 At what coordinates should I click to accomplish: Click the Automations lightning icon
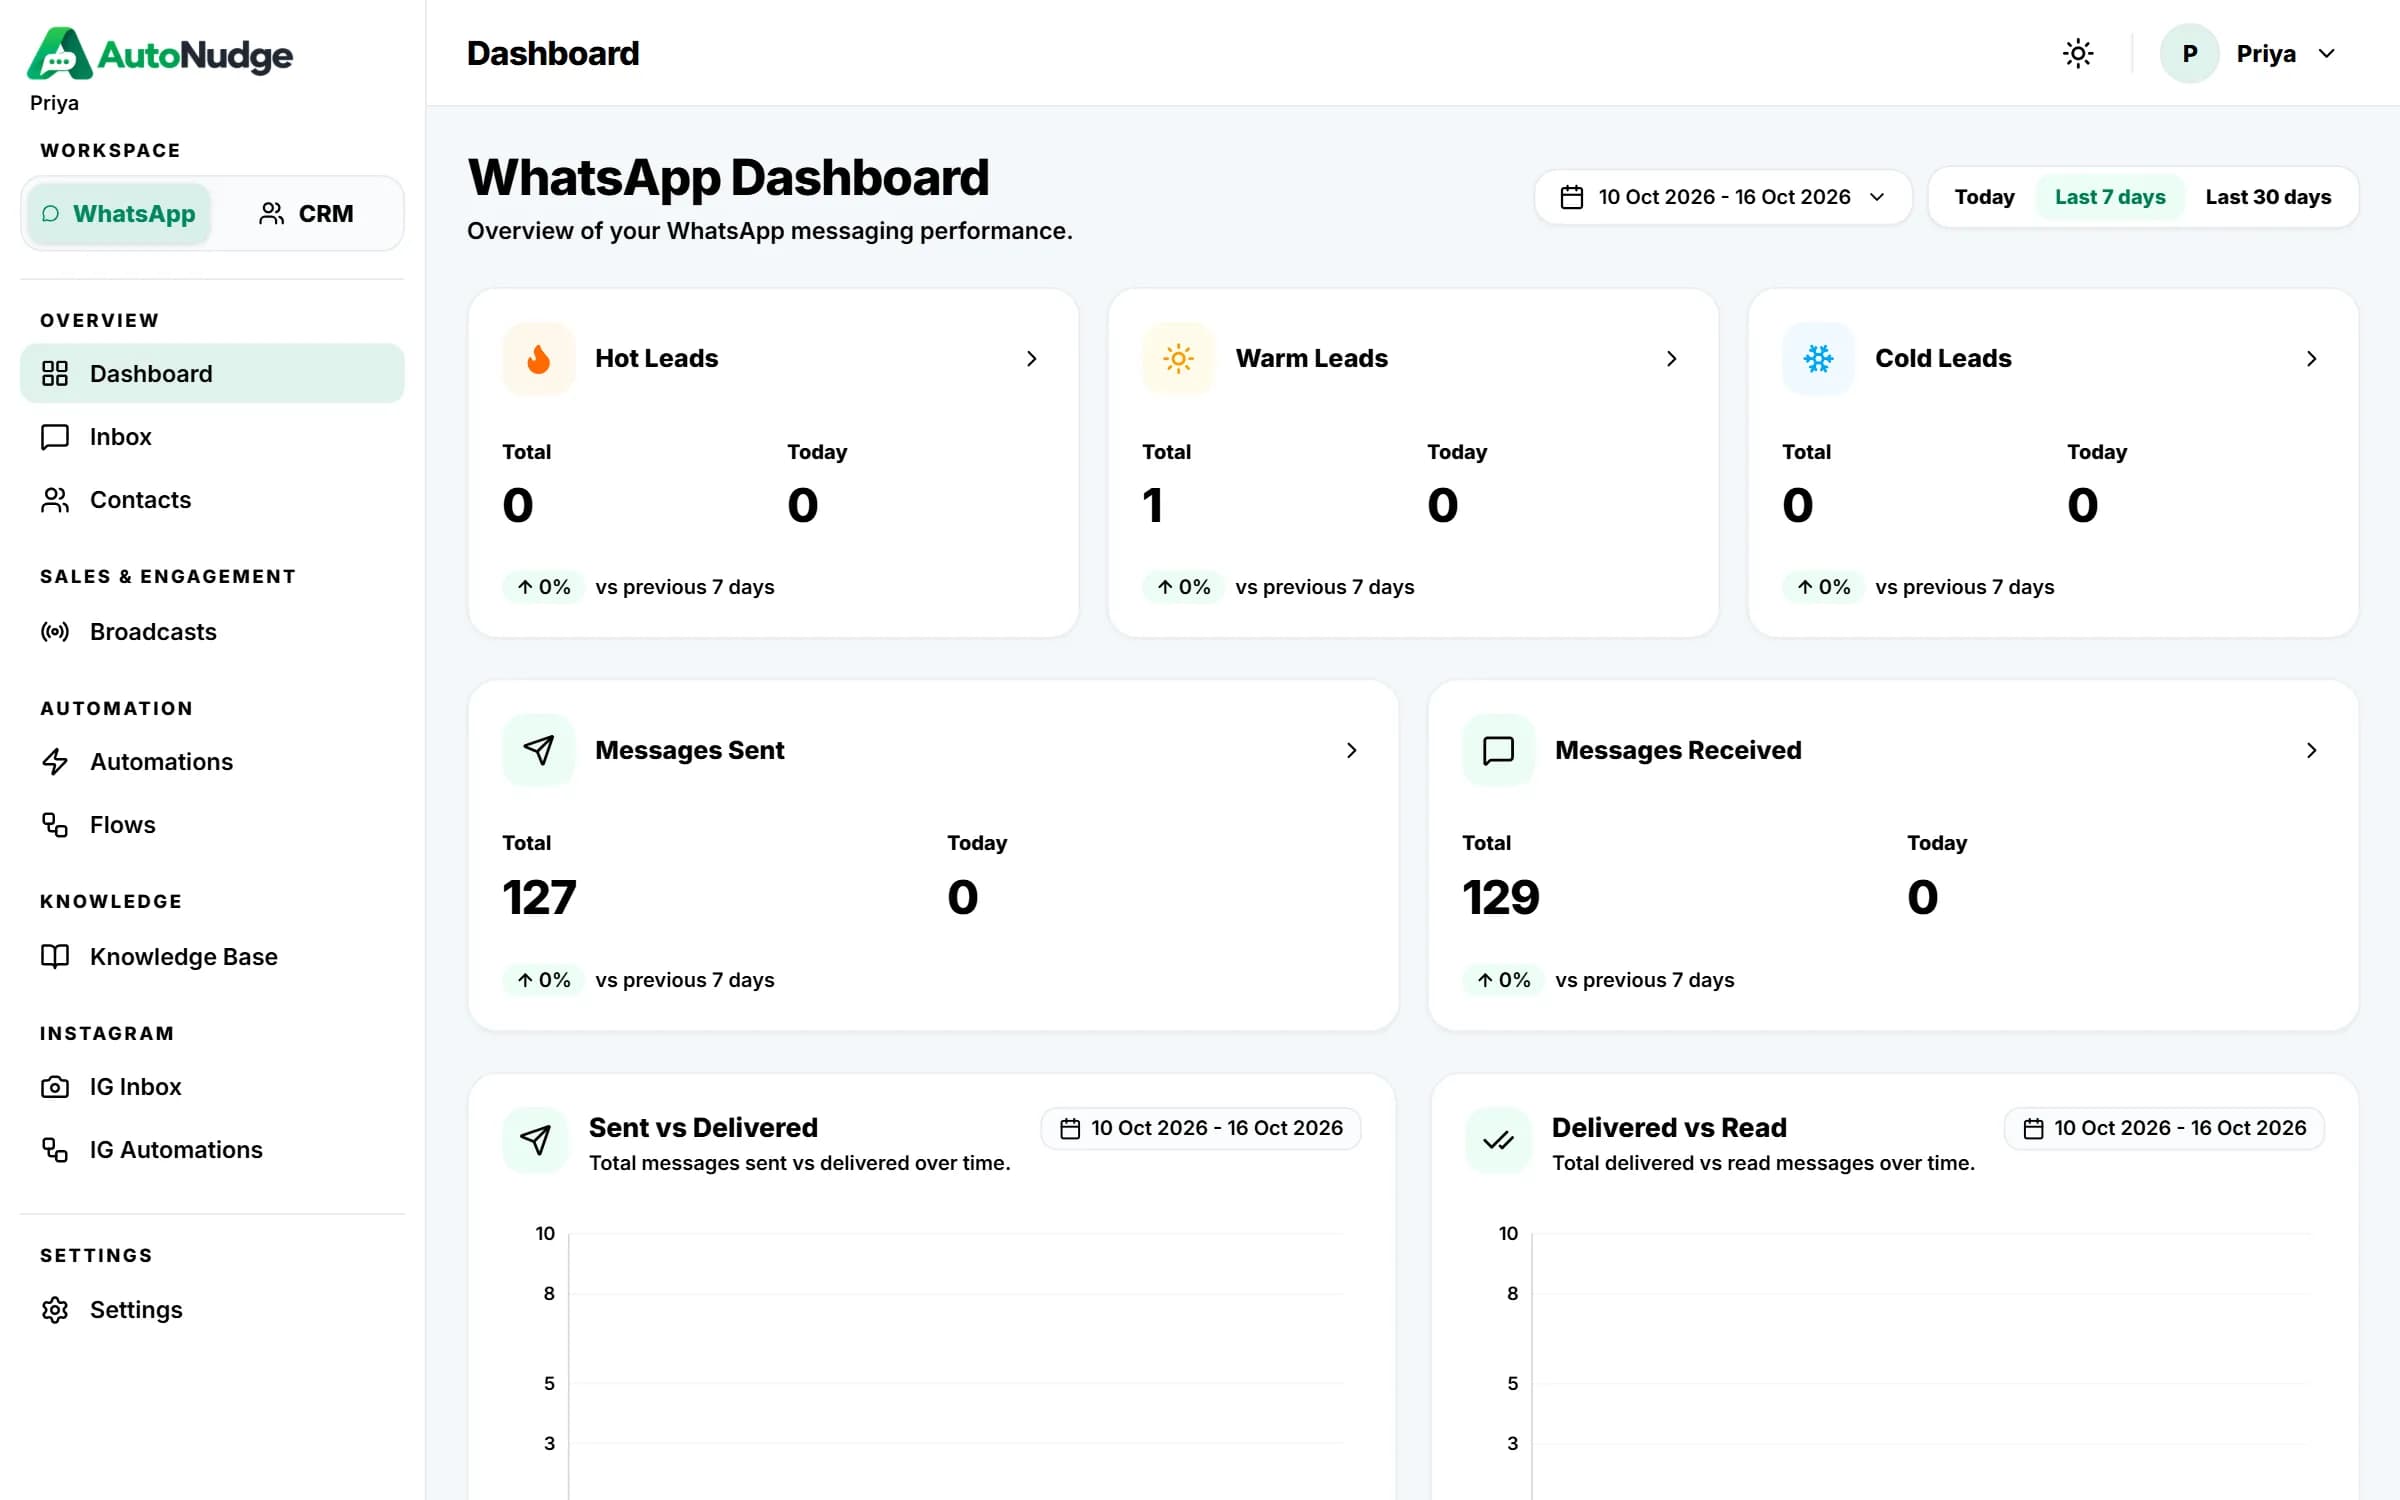[55, 762]
